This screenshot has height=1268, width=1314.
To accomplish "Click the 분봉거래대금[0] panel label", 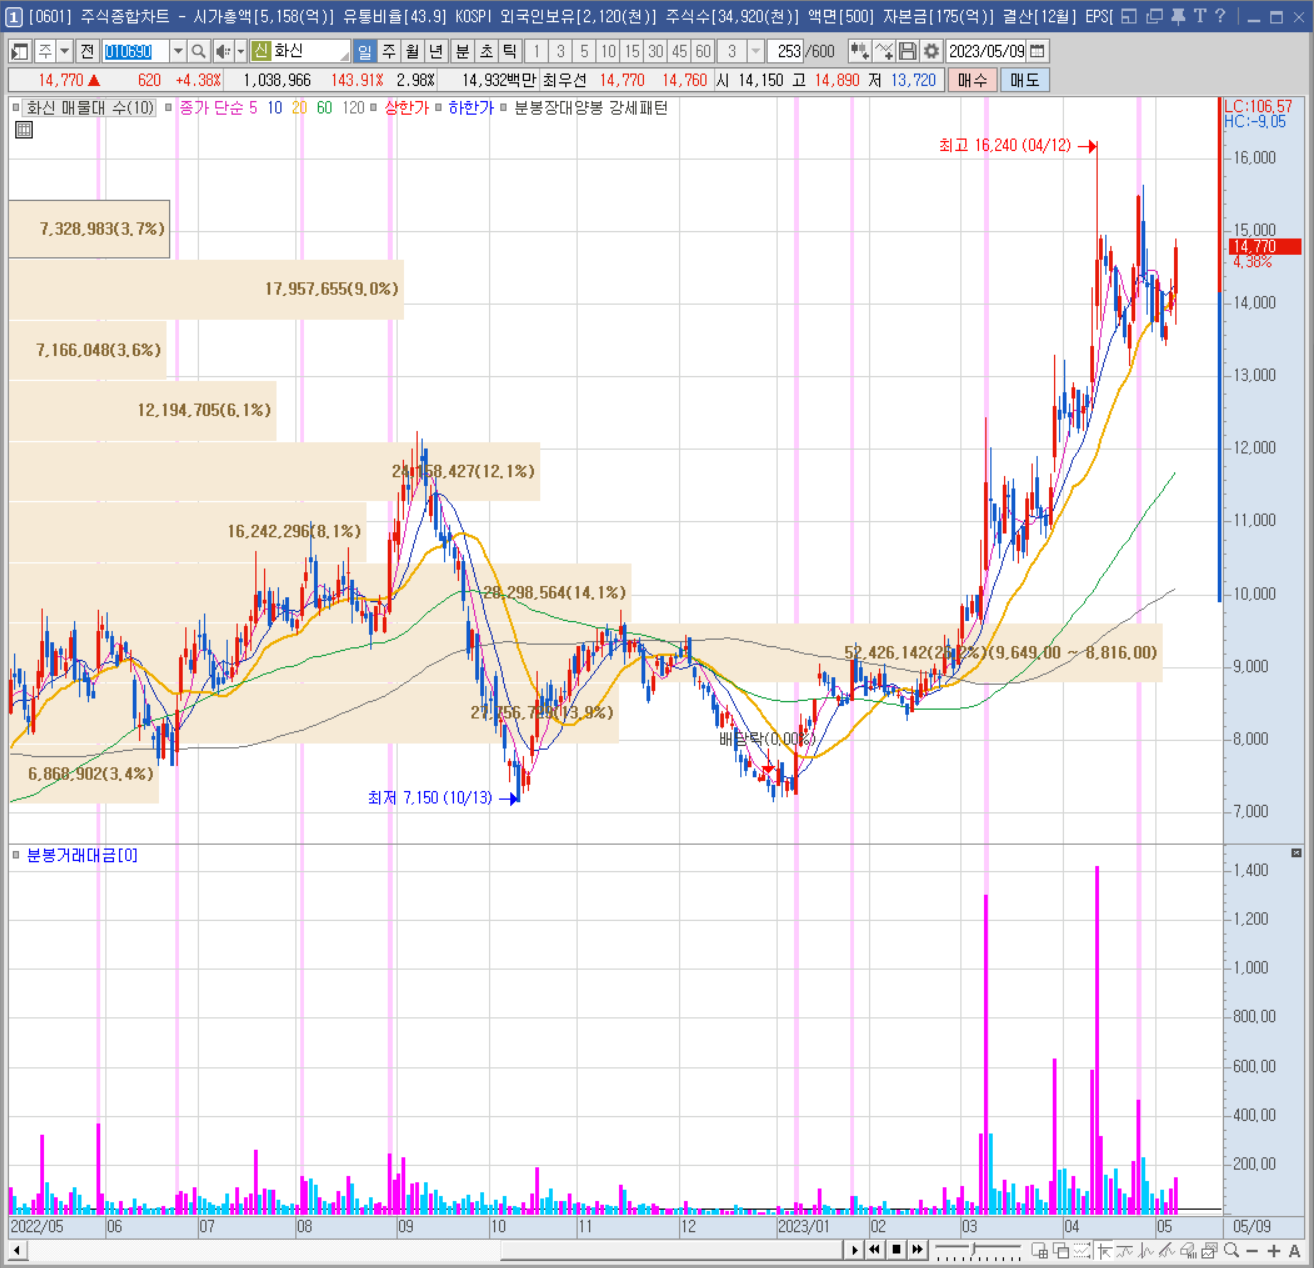I will [x=82, y=855].
